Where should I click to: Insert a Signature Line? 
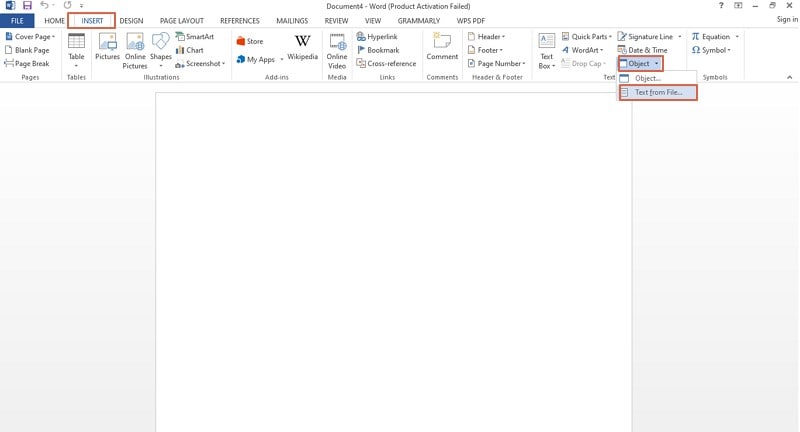[645, 37]
